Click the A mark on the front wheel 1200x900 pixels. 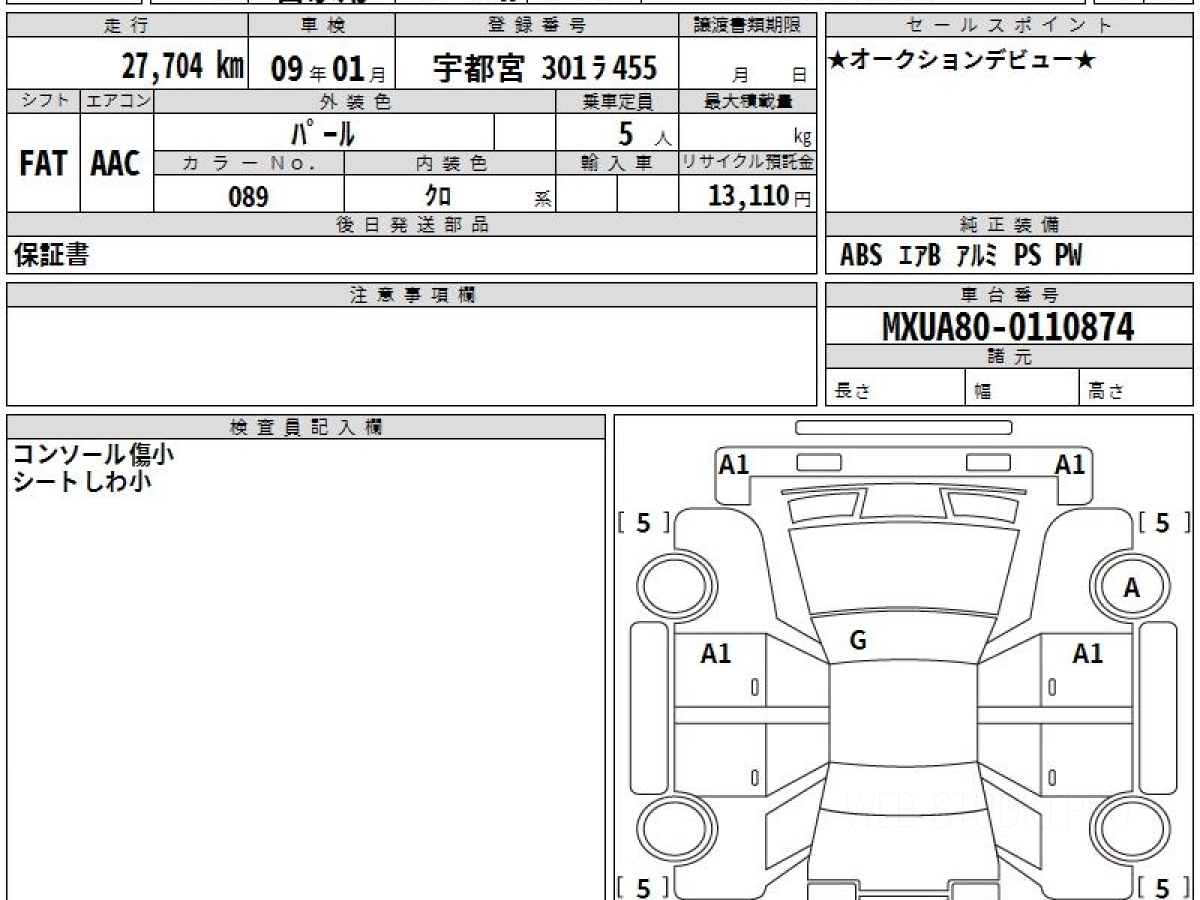click(1131, 589)
